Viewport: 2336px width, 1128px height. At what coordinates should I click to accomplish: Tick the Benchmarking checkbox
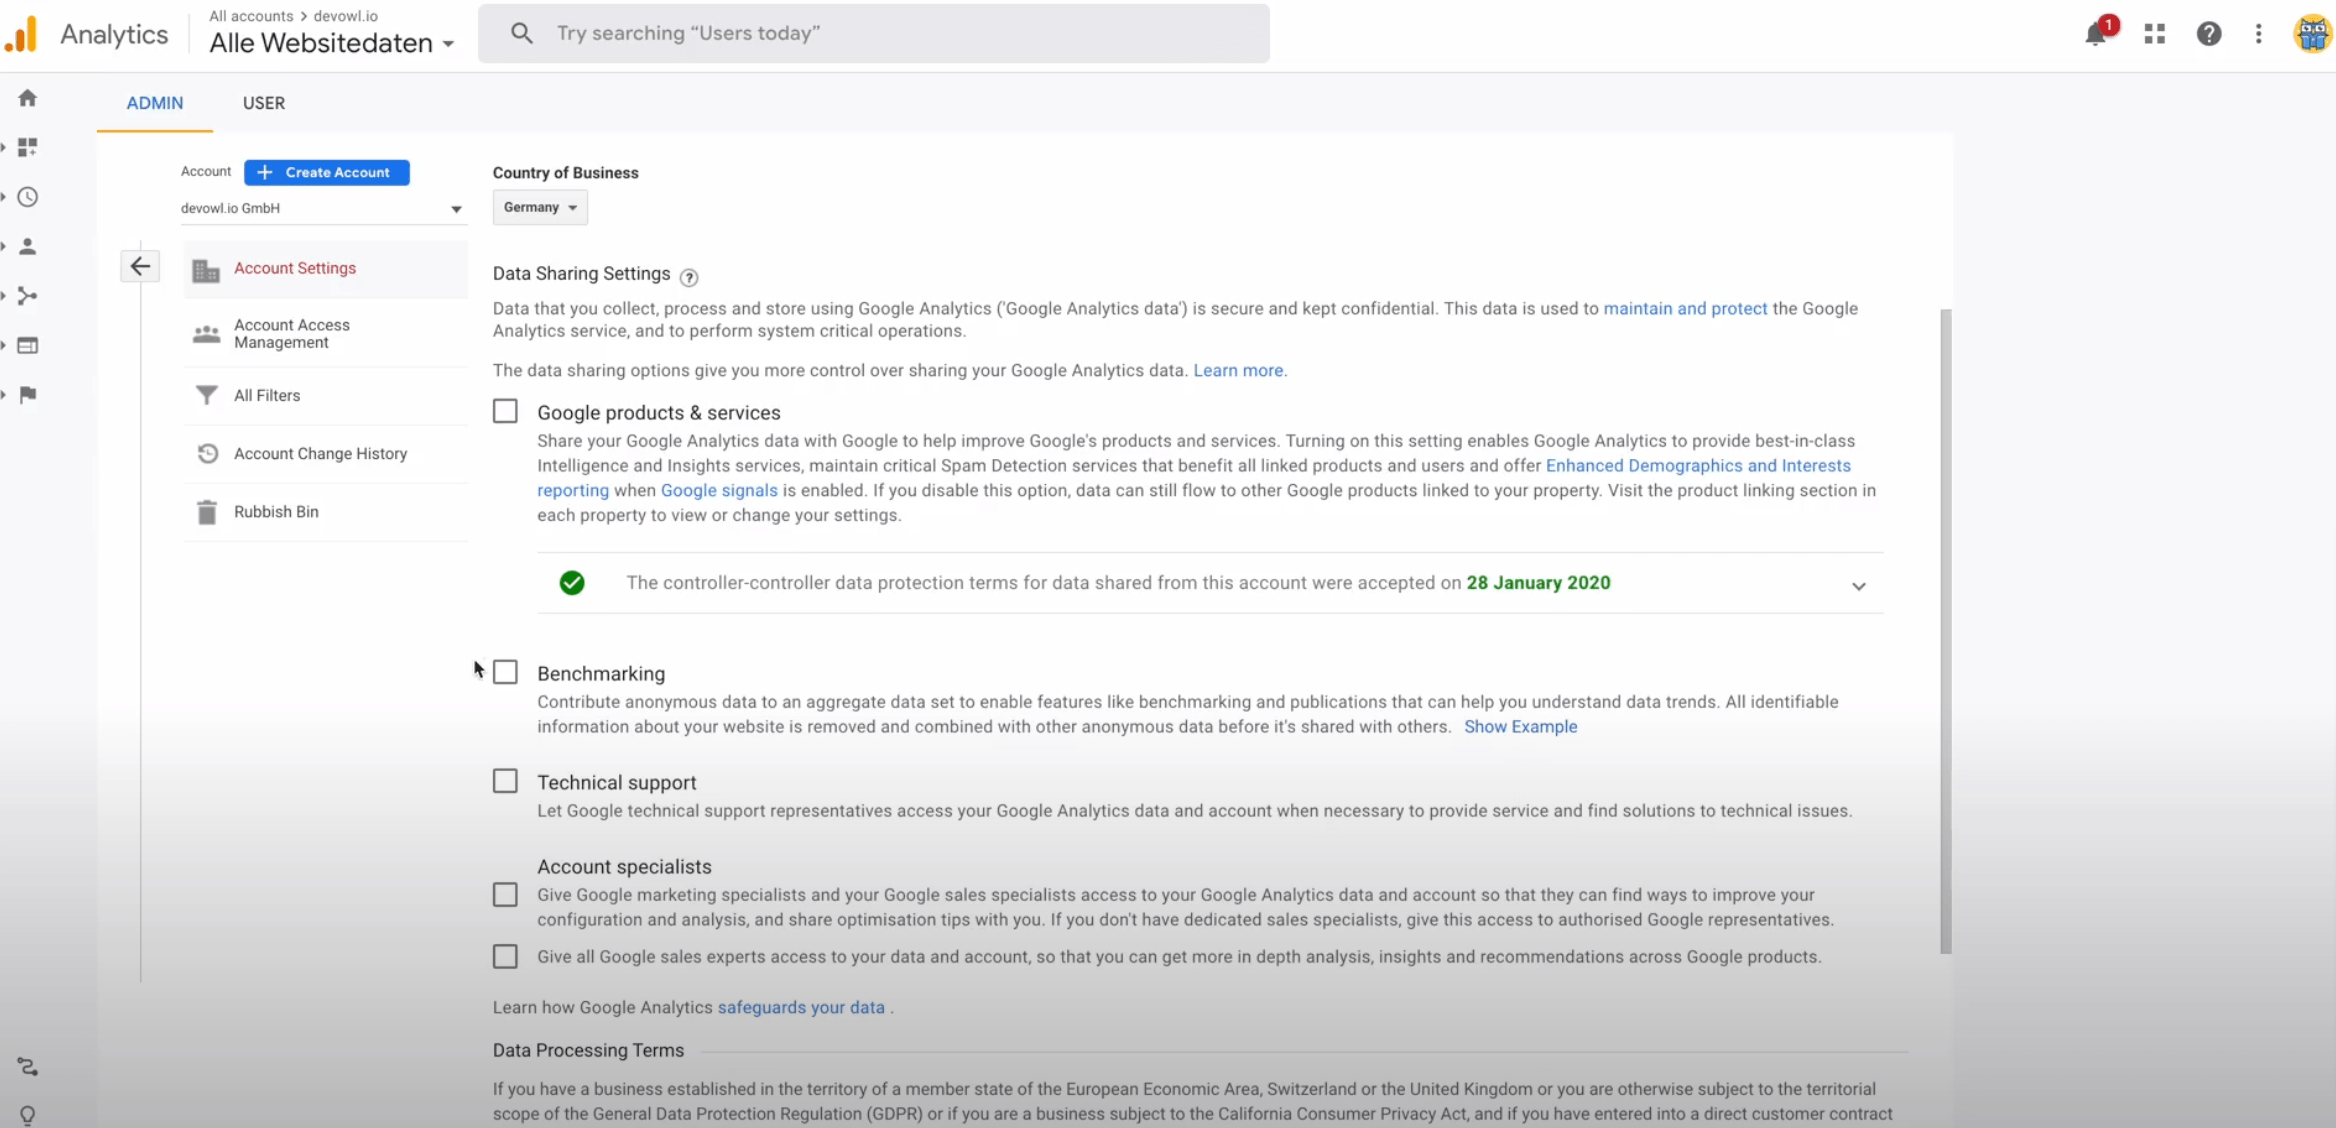(505, 672)
